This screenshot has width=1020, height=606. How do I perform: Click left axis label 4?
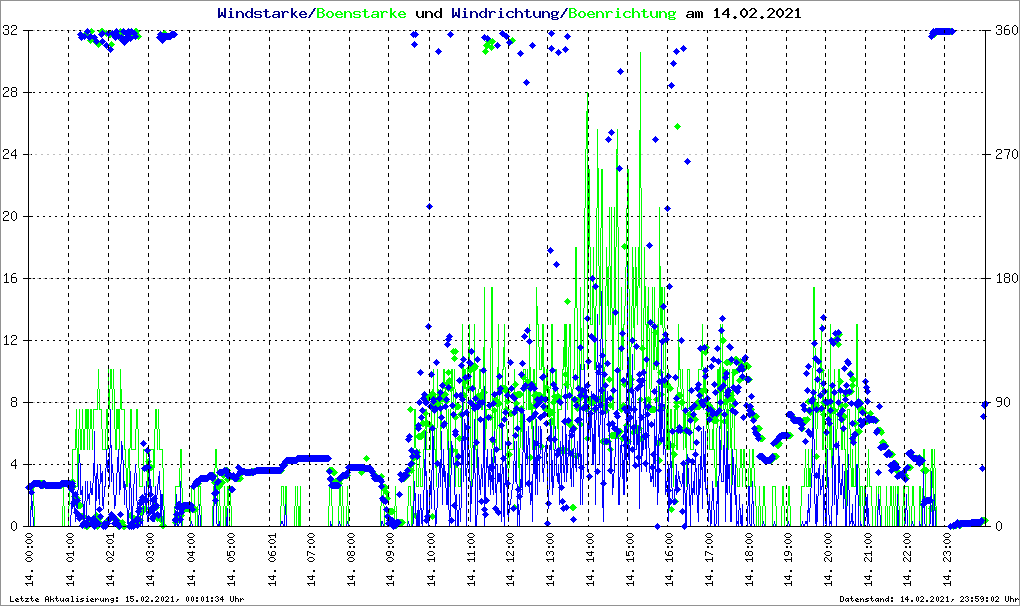click(14, 464)
